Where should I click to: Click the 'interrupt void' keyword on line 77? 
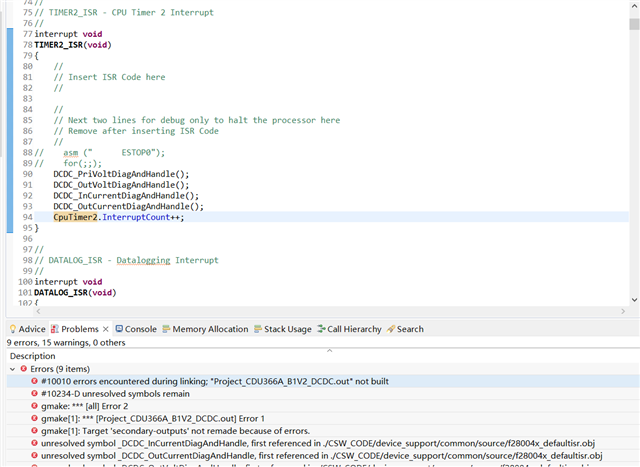pos(68,34)
